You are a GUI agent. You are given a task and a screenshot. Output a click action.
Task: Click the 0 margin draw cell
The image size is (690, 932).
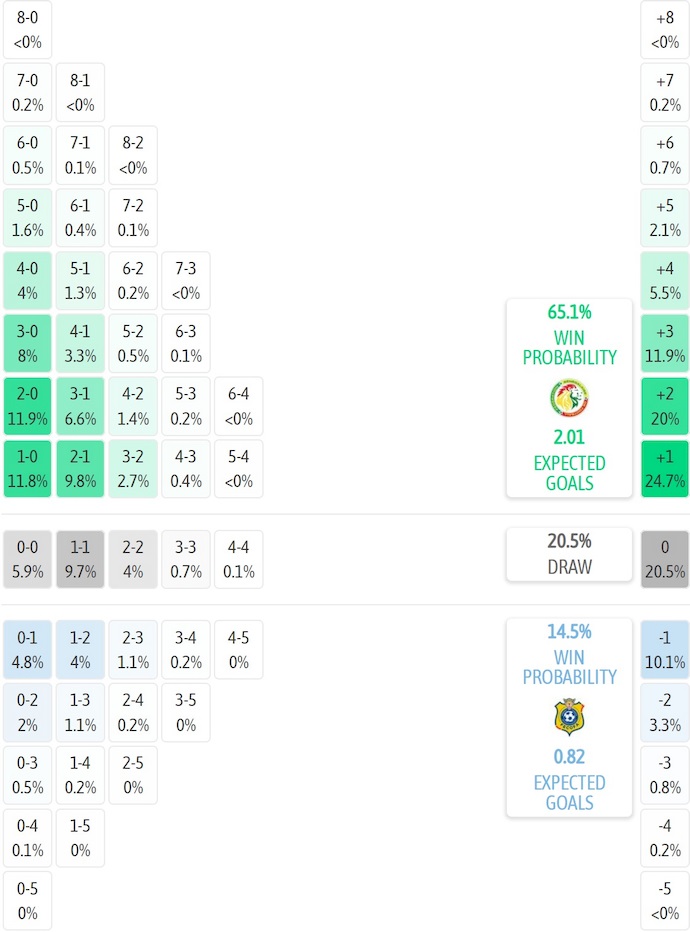[x=665, y=559]
